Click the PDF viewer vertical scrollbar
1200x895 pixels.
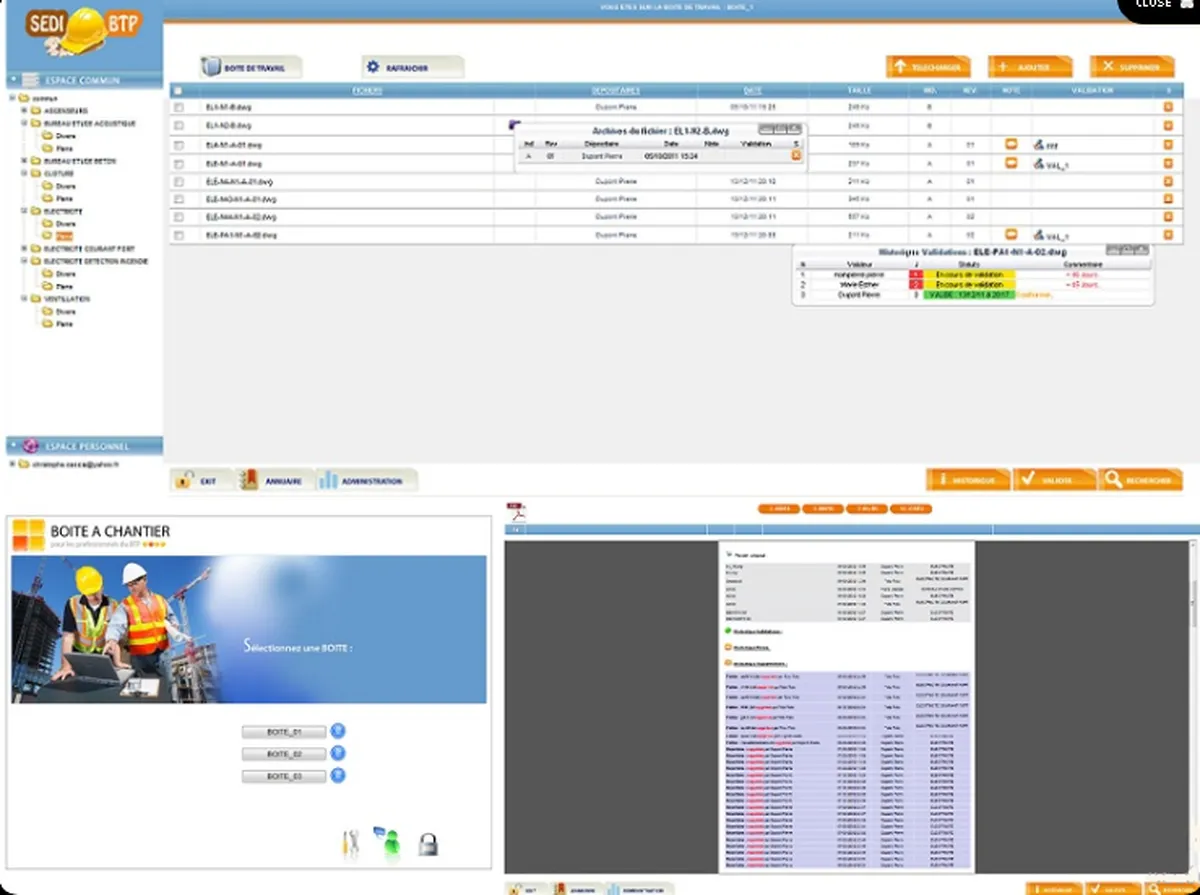click(x=1195, y=705)
